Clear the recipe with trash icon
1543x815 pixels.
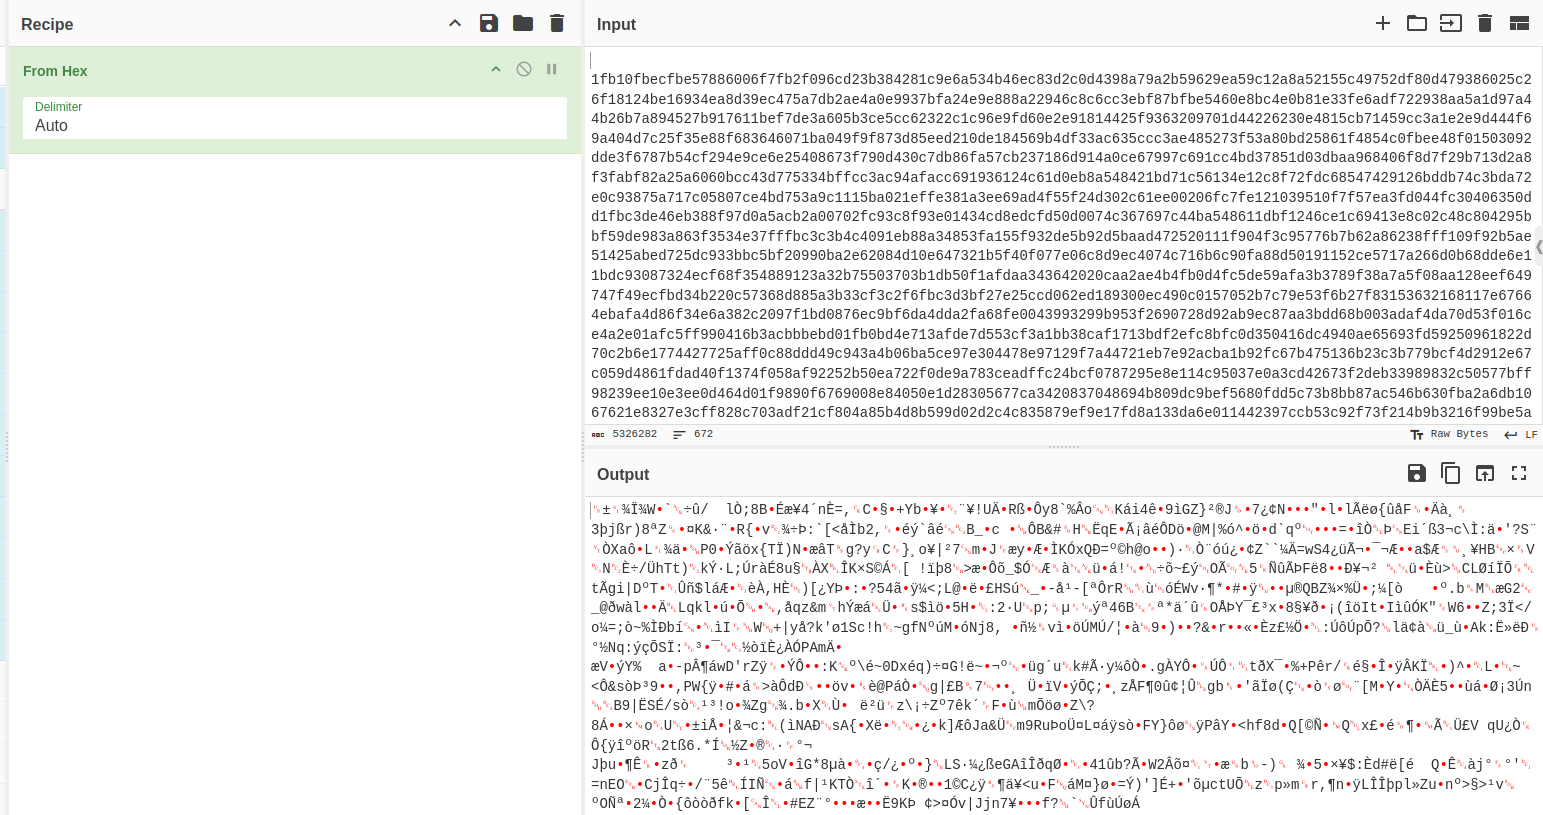tap(557, 23)
